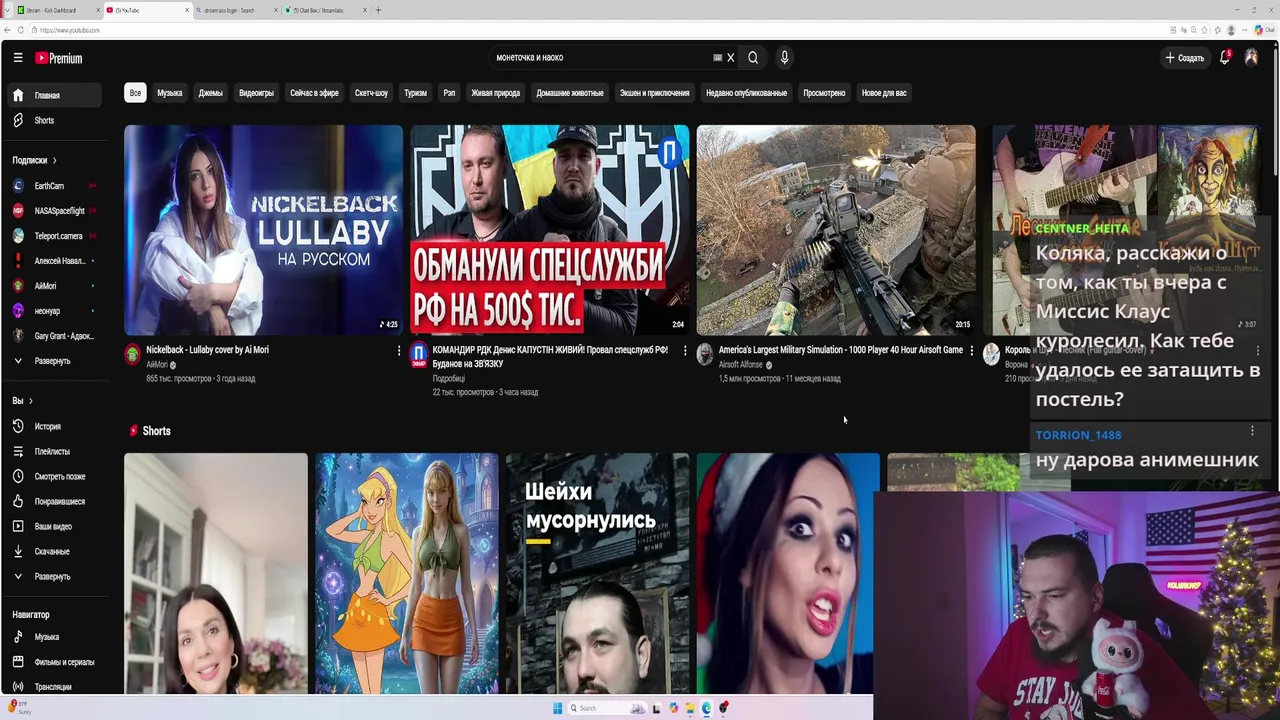Select the Рэп filter chip
The image size is (1280, 720).
click(x=449, y=93)
